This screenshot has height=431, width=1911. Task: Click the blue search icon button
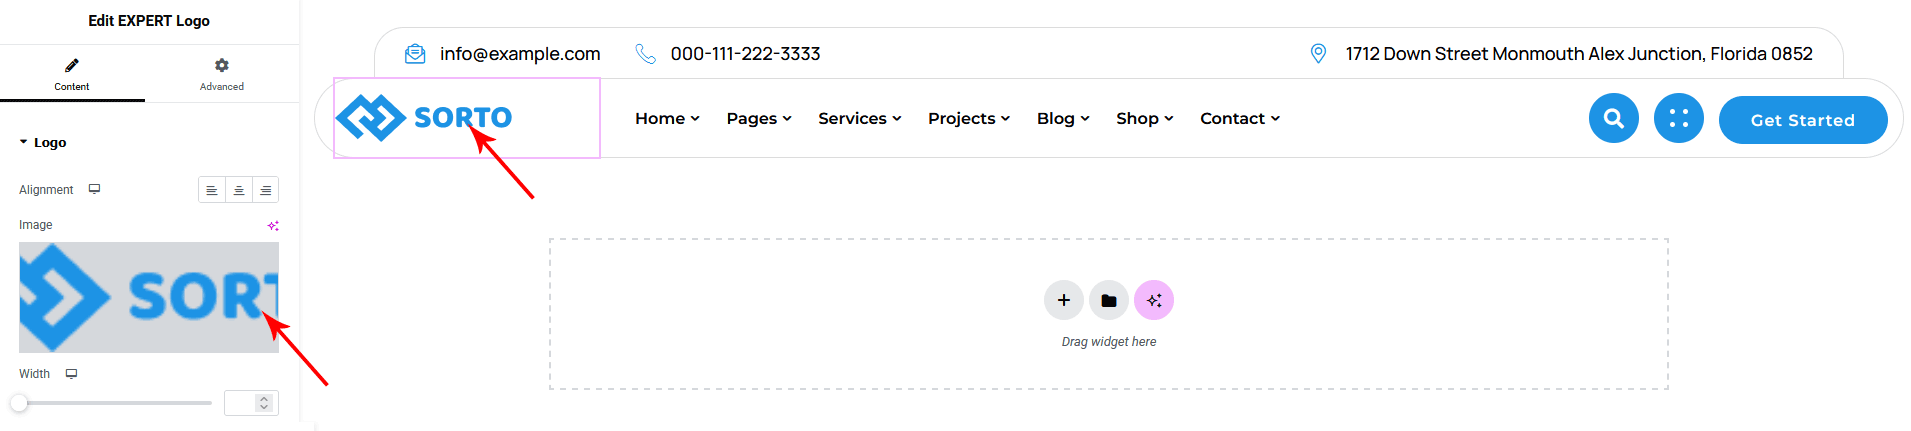click(1613, 119)
